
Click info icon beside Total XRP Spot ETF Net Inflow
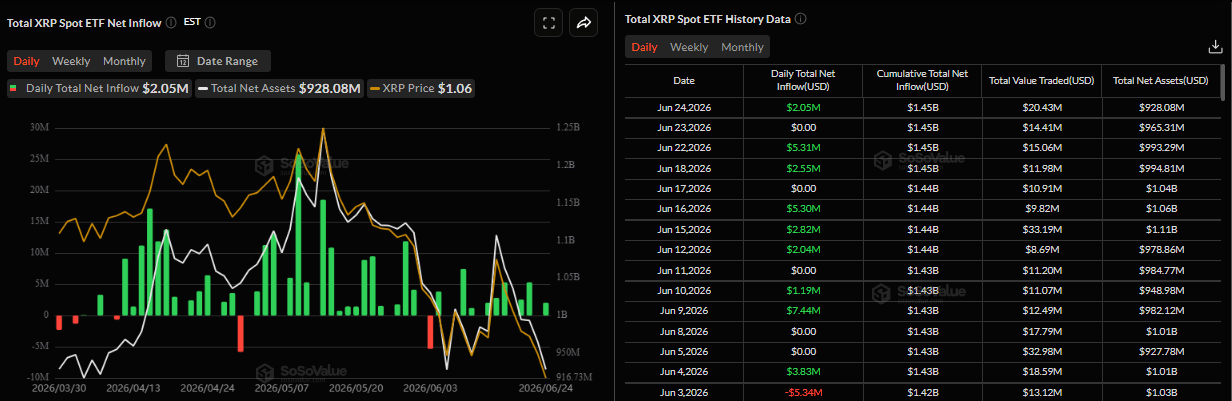(x=171, y=22)
